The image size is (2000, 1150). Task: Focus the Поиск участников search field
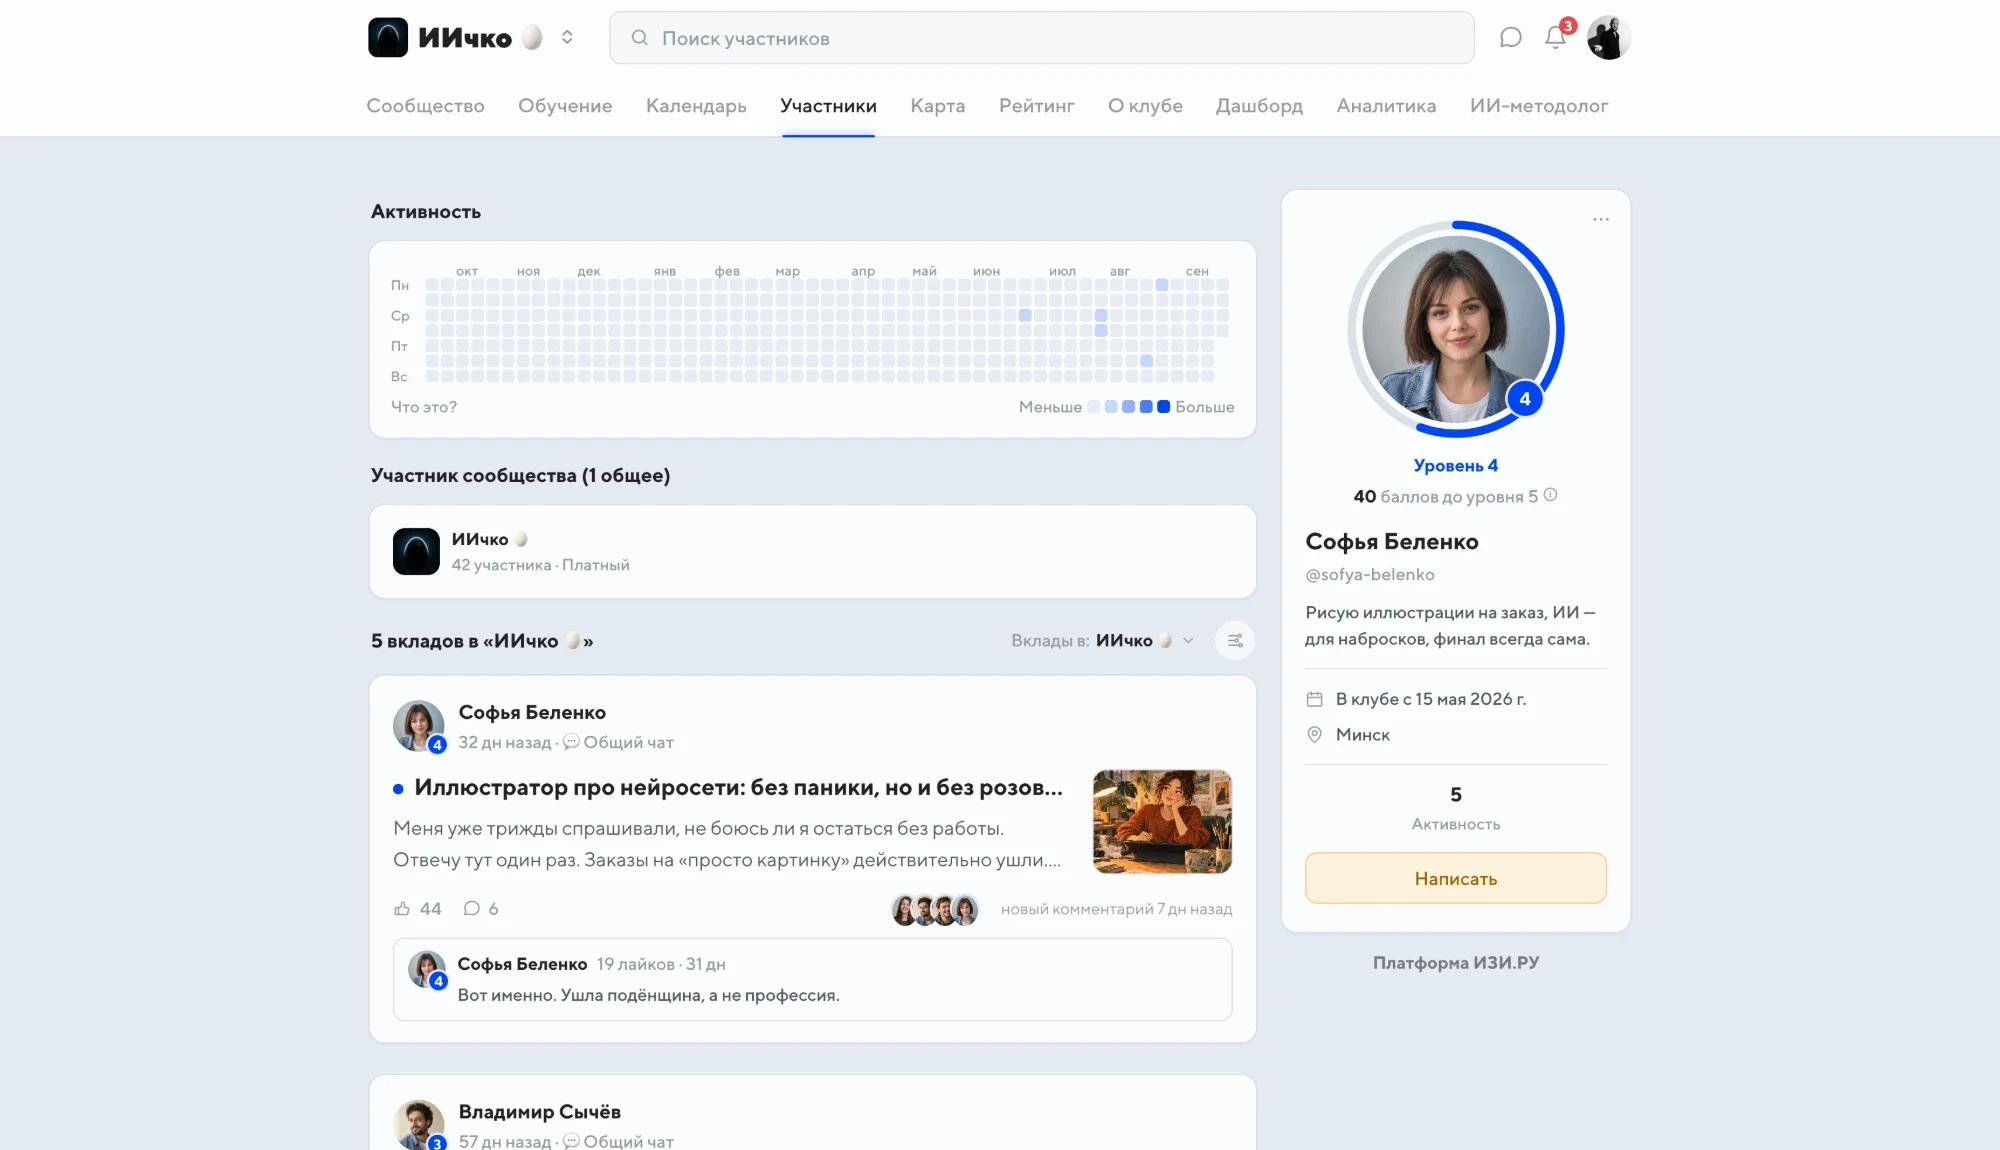tap(1041, 38)
